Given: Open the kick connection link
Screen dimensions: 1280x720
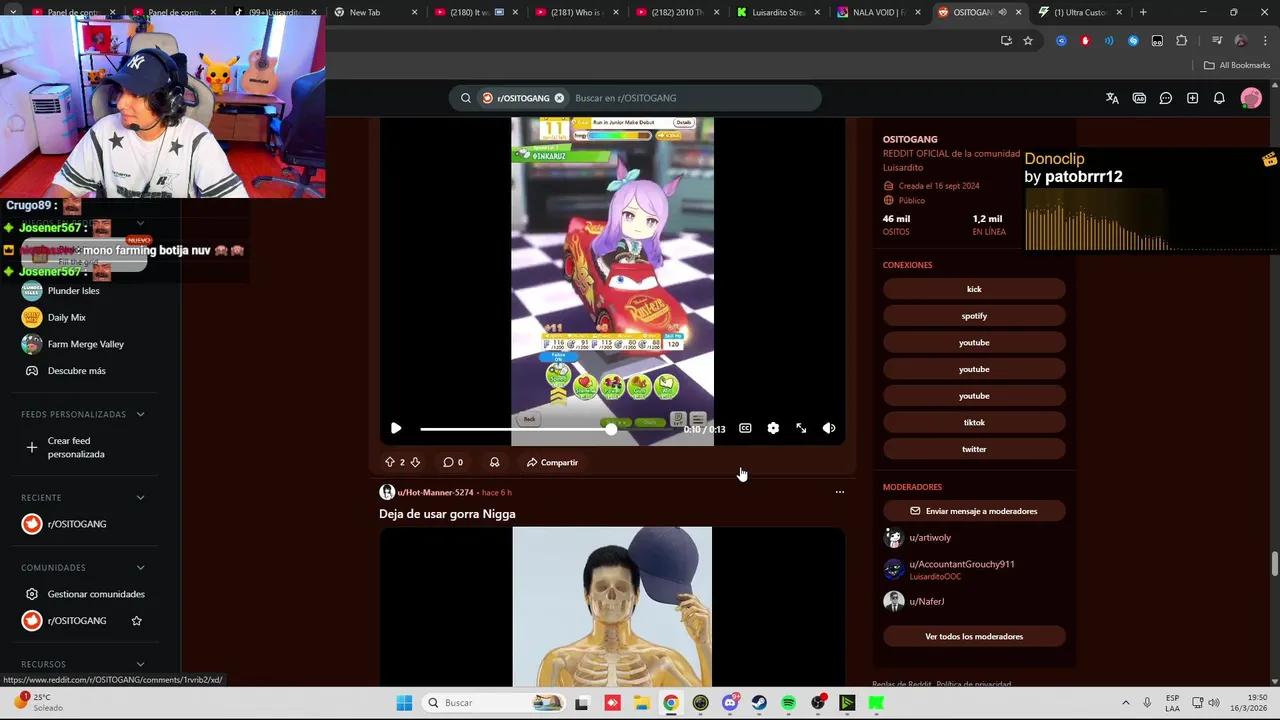Looking at the screenshot, I should click(x=974, y=289).
